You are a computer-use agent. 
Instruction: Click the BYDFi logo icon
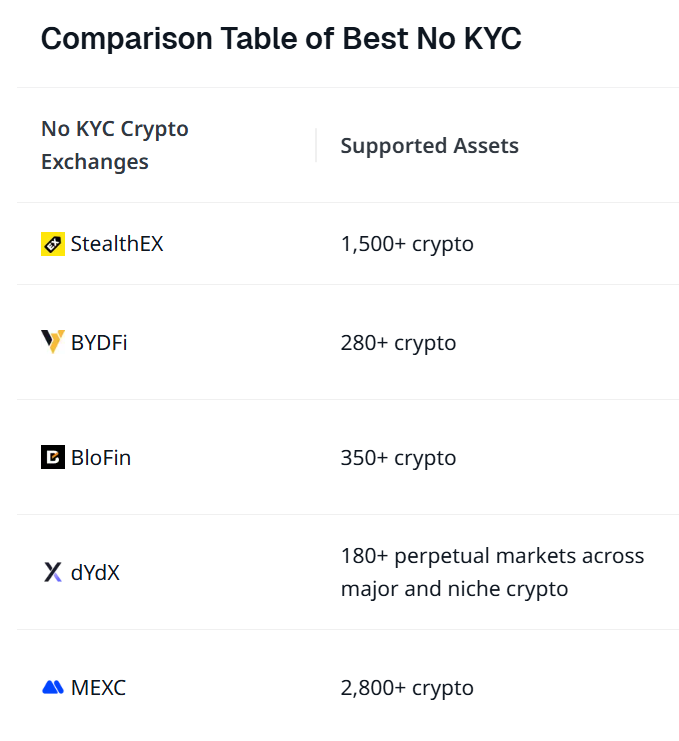(x=53, y=342)
